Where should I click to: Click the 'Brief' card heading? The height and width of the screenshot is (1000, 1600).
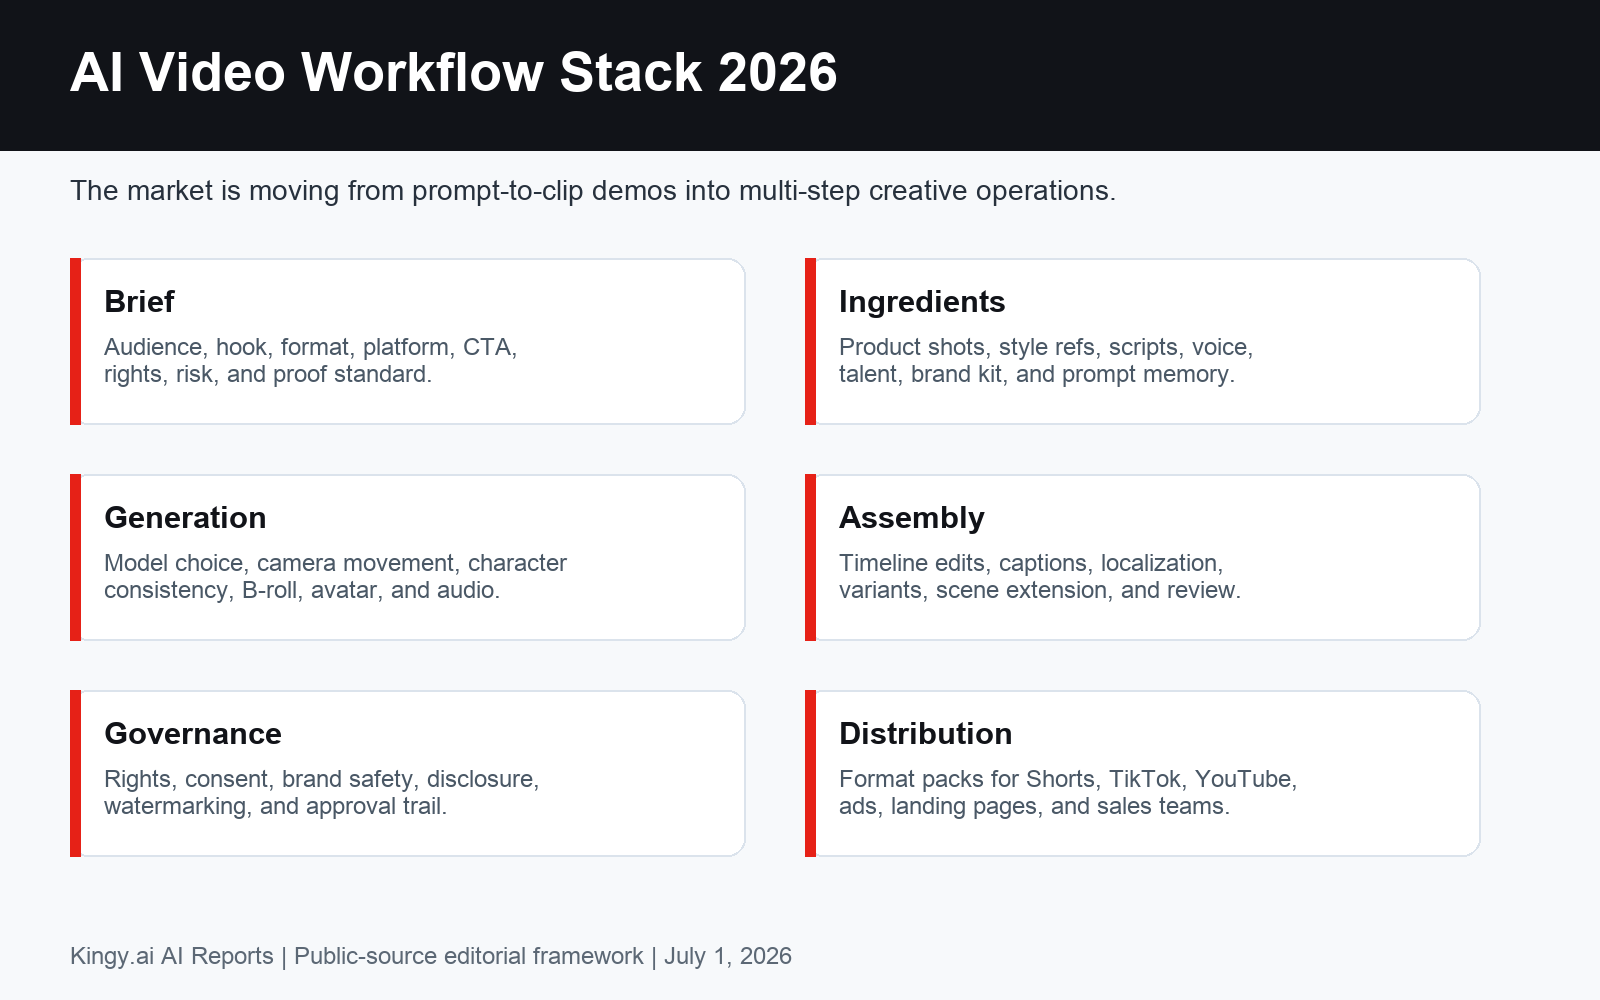pos(139,302)
